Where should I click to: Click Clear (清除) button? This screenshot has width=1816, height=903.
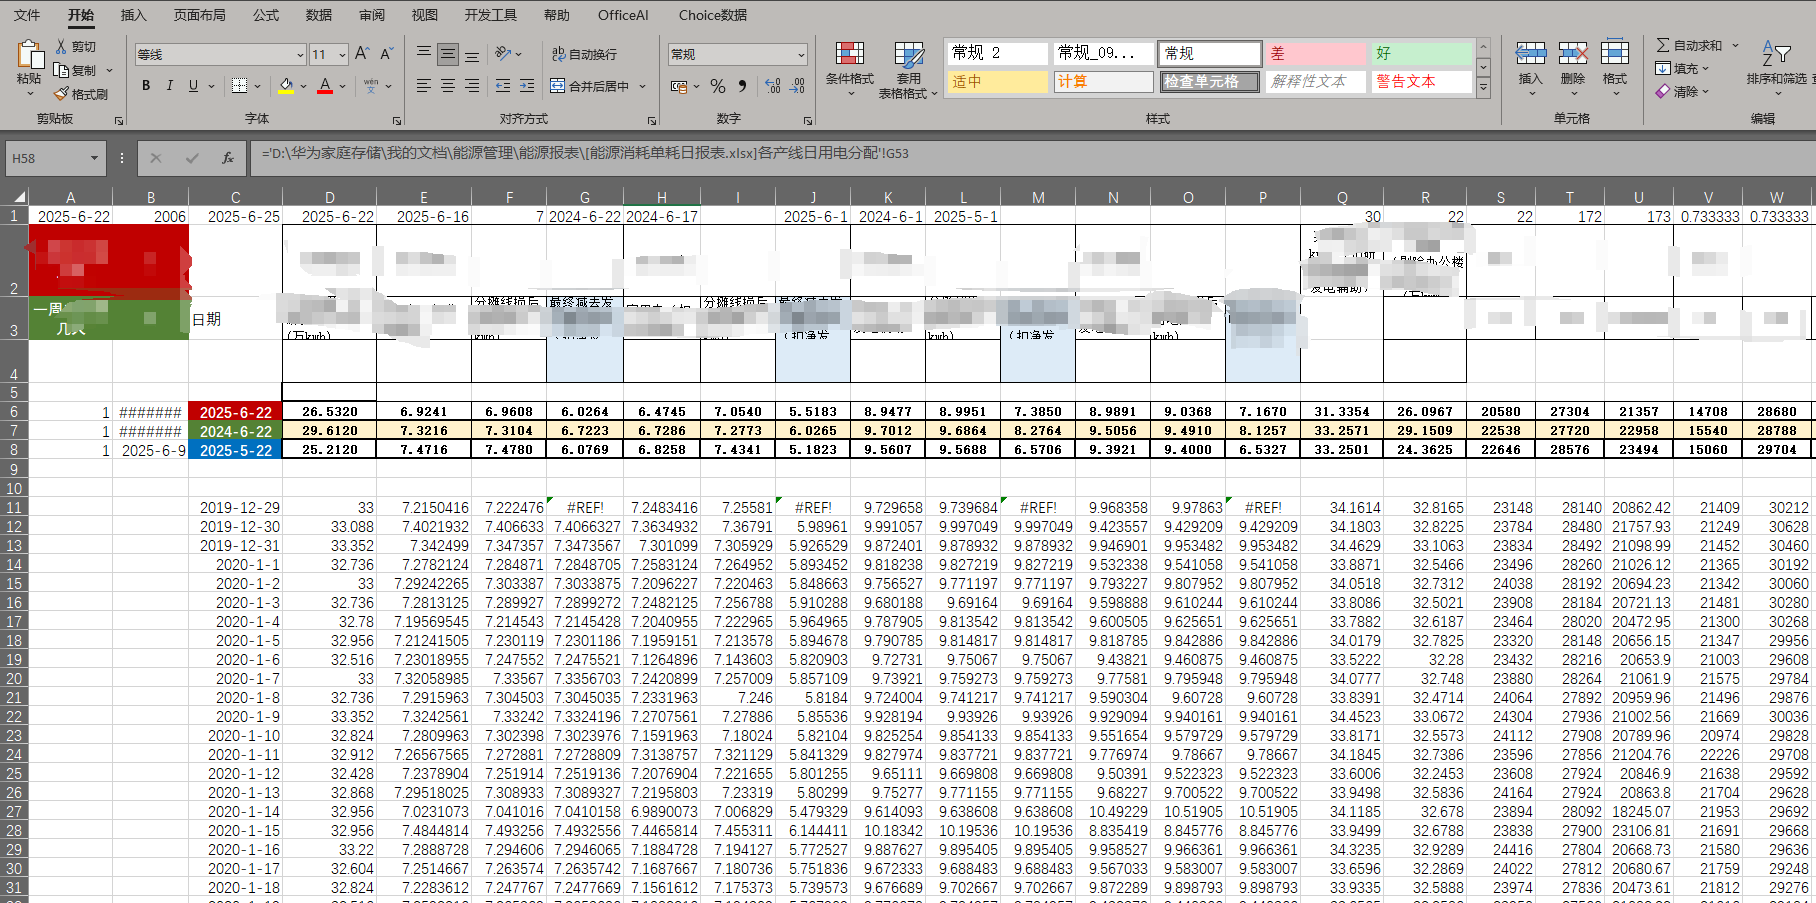click(x=1682, y=91)
